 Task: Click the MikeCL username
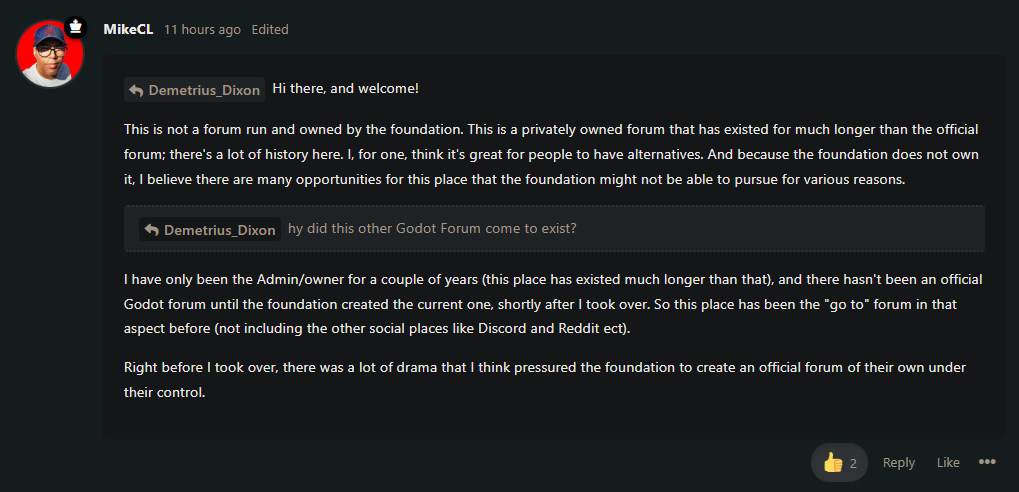pyautogui.click(x=128, y=29)
